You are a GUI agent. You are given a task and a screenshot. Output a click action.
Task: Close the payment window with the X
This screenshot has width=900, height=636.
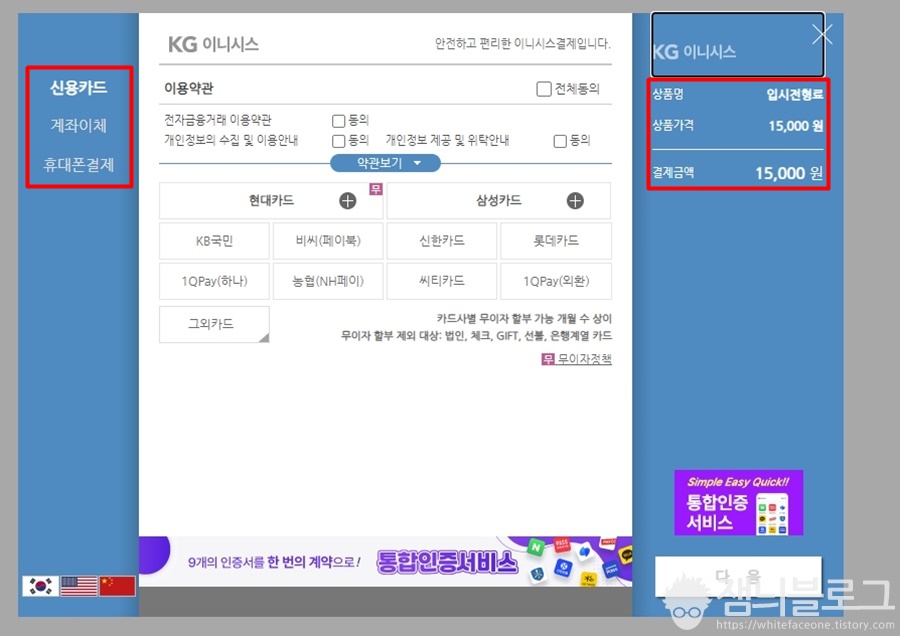[x=822, y=34]
